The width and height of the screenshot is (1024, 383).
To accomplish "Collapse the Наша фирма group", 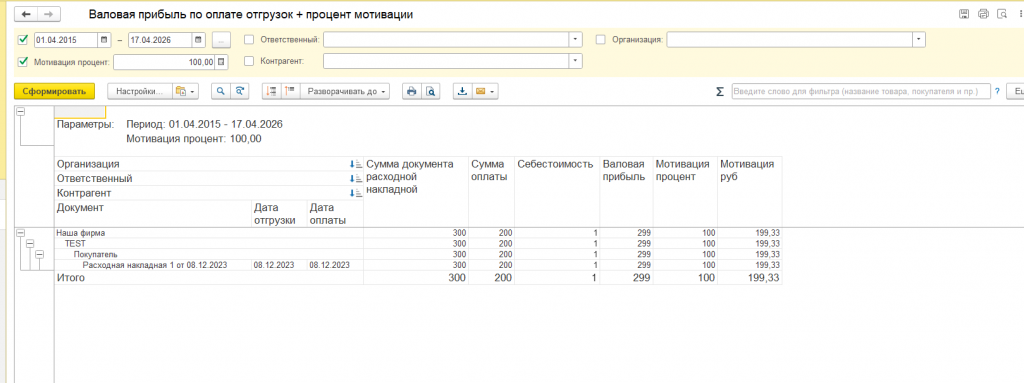I will (x=20, y=232).
